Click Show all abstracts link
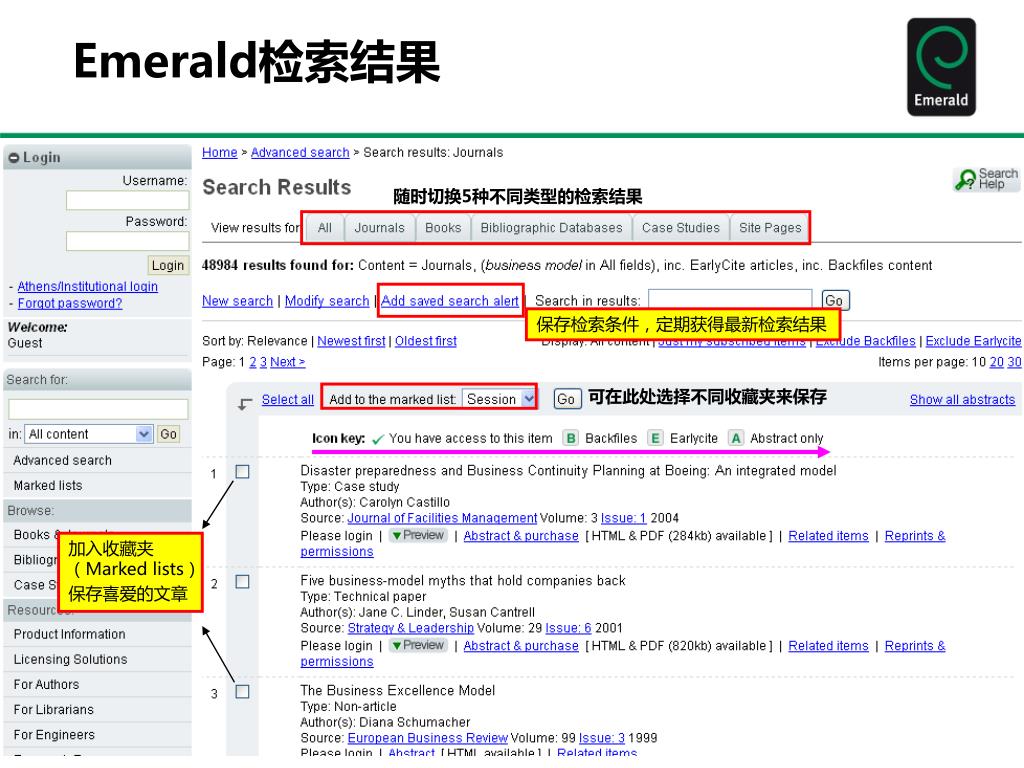This screenshot has height=768, width=1024. point(962,399)
